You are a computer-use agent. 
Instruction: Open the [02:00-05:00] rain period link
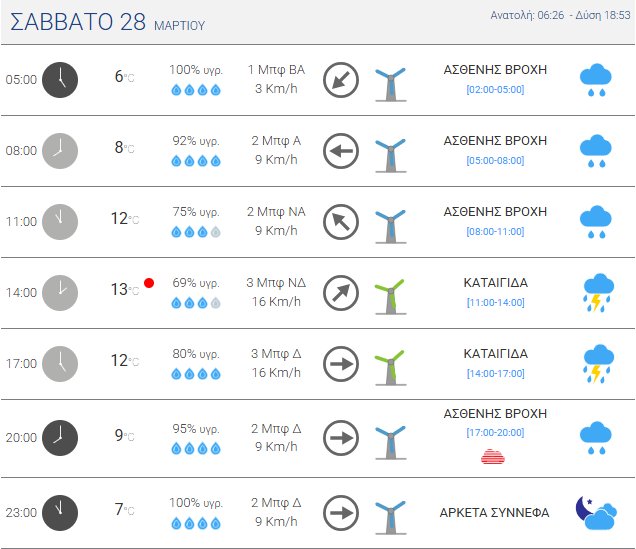coord(495,90)
